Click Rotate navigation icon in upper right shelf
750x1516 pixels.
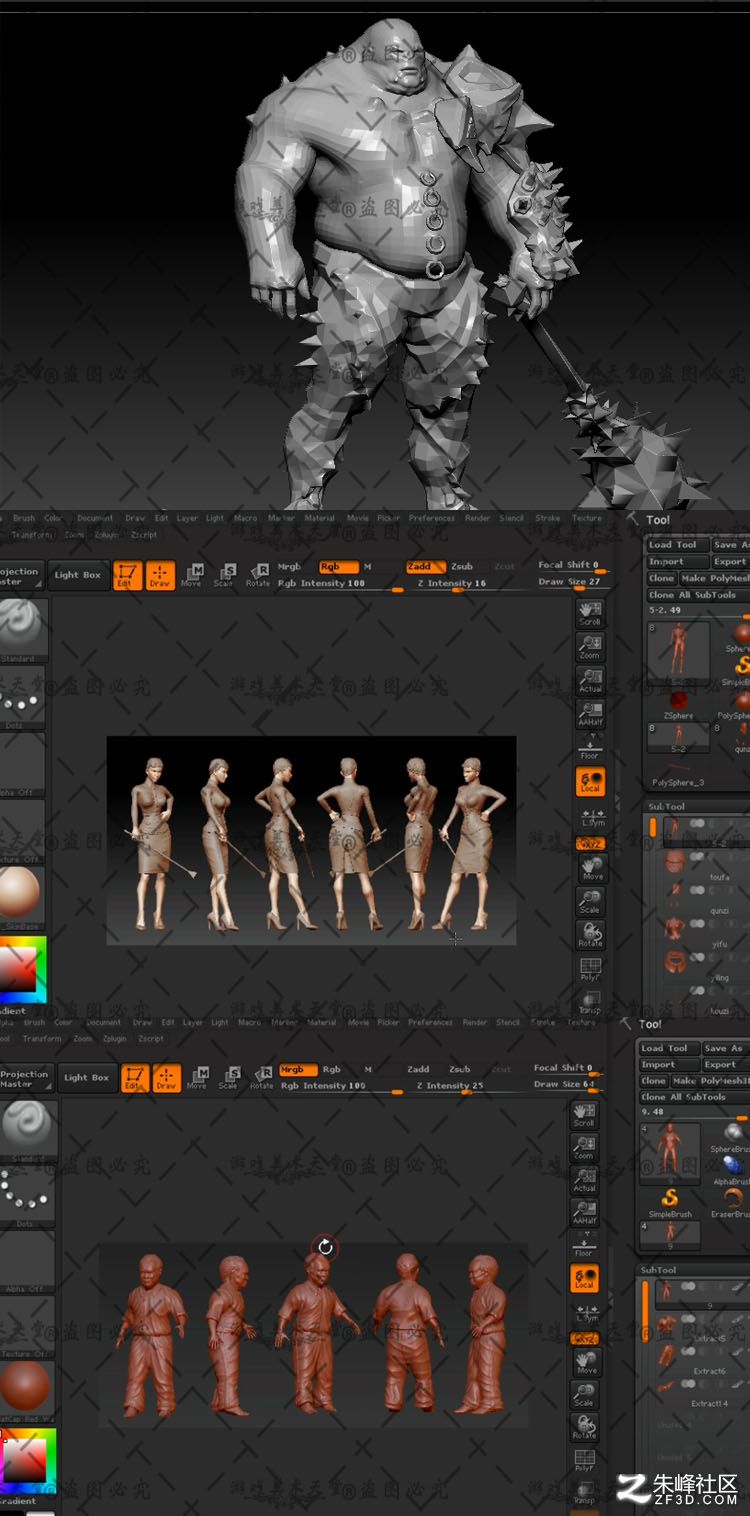coord(590,935)
